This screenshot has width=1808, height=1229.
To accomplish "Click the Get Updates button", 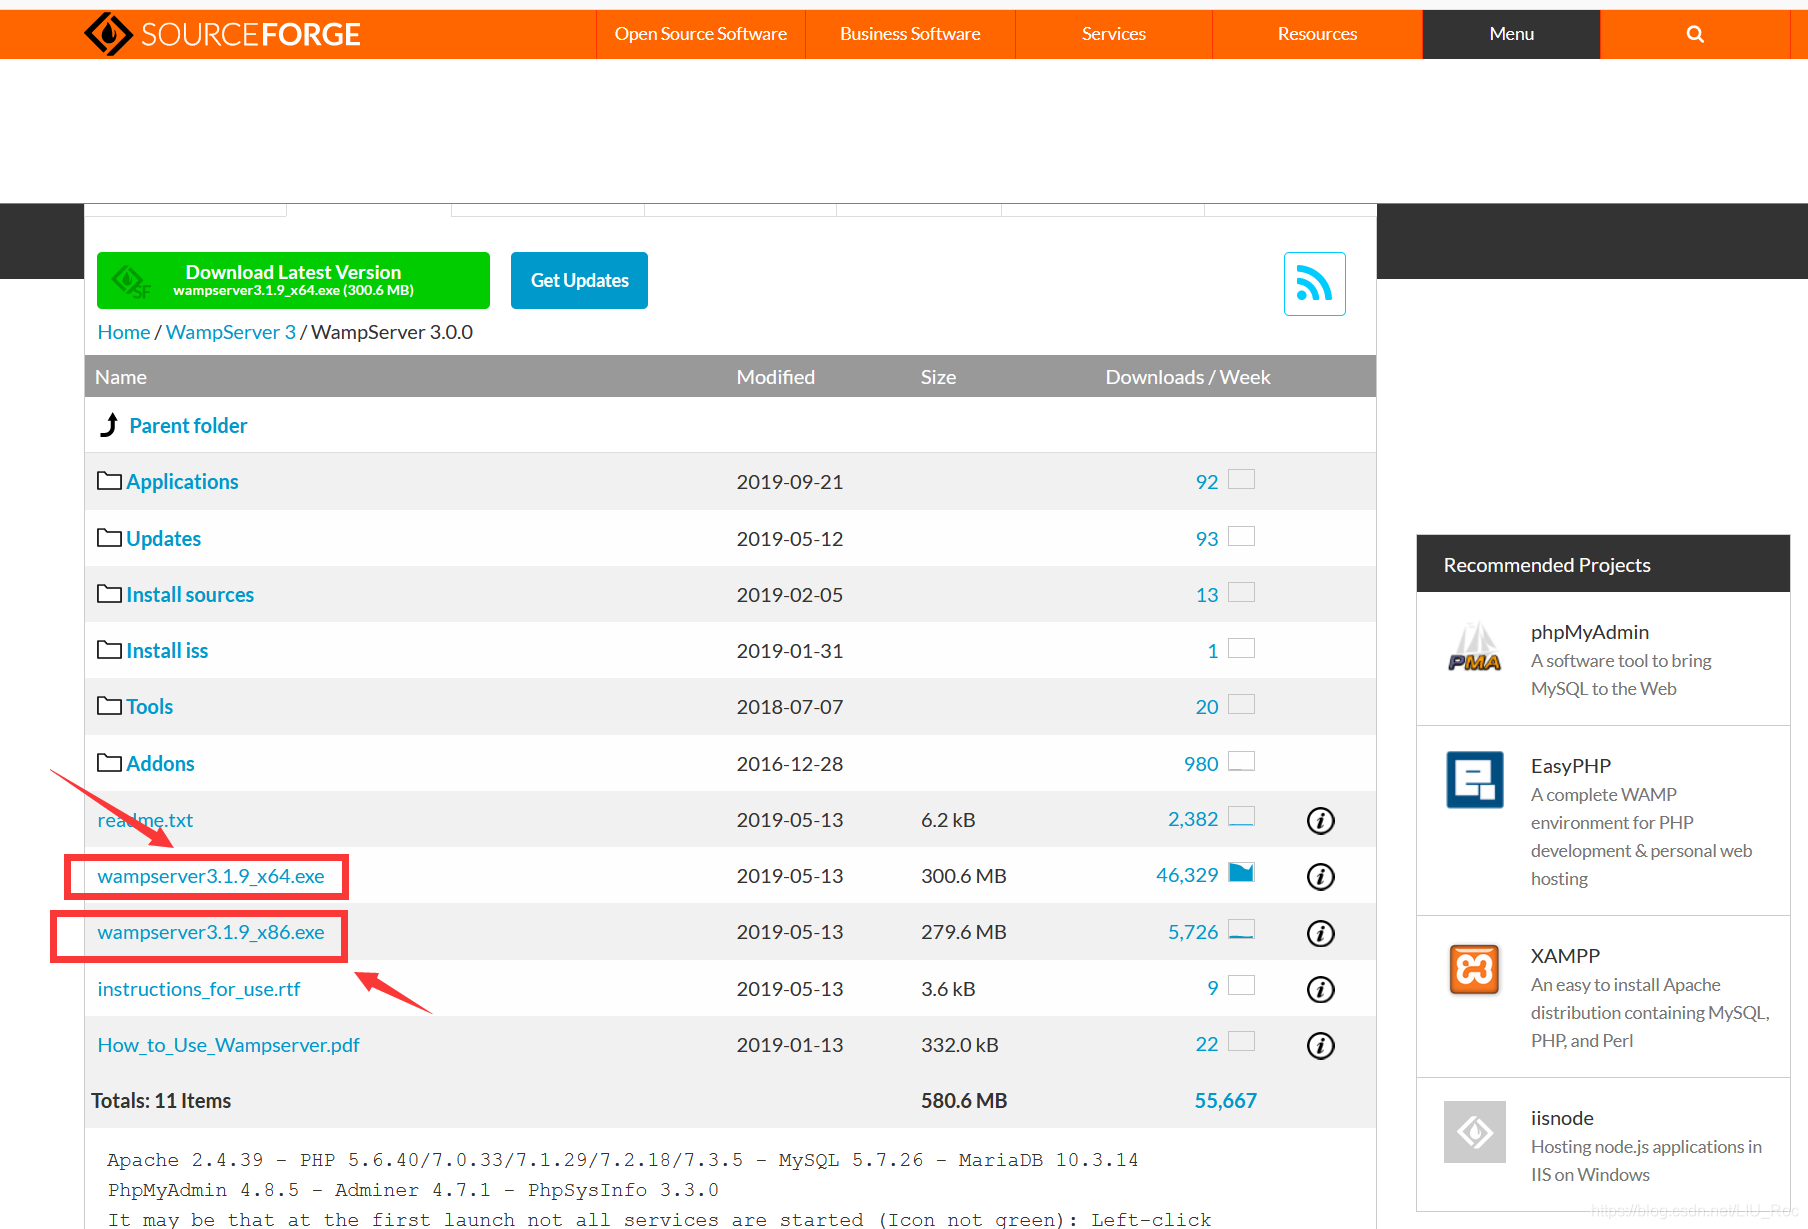I will pyautogui.click(x=579, y=280).
